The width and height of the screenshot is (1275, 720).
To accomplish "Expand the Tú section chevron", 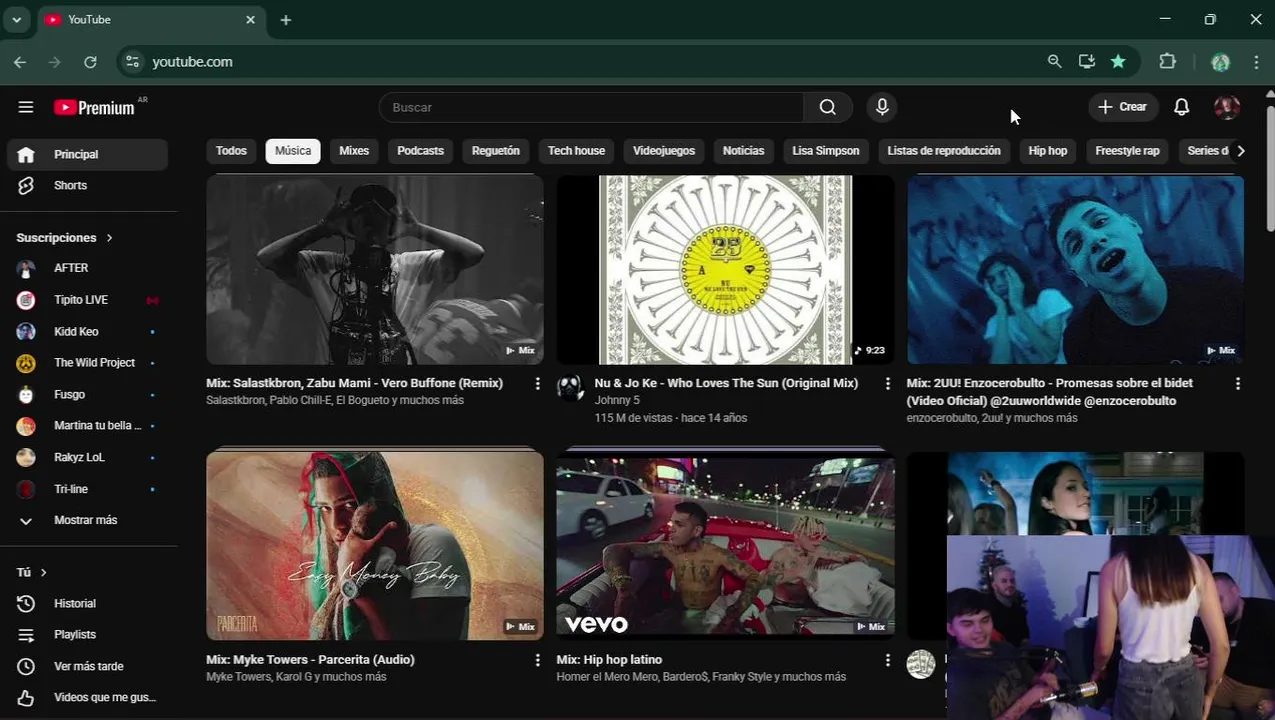I will [x=43, y=573].
